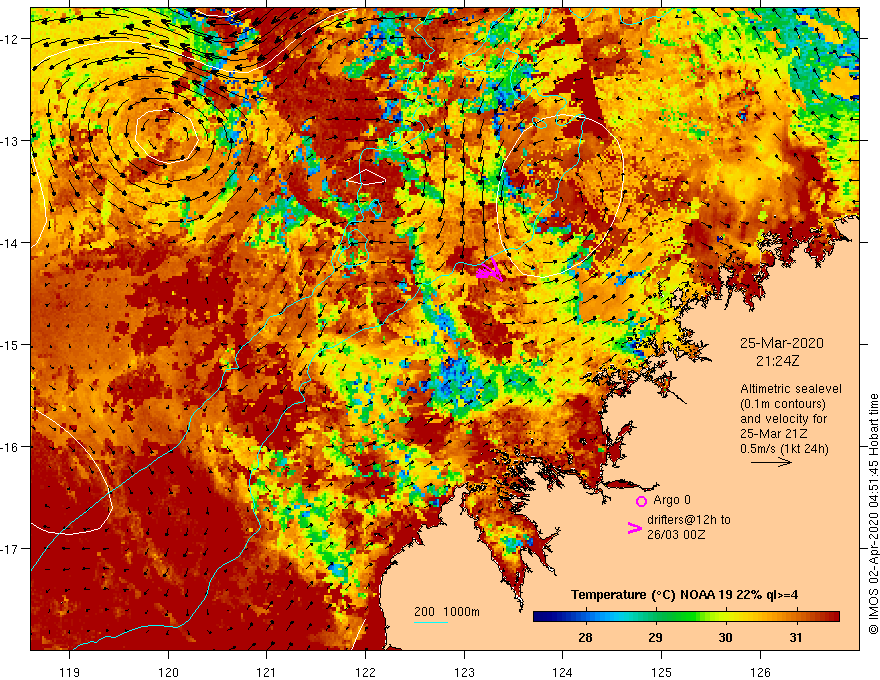Click the color bar label '30'
The height and width of the screenshot is (680, 880).
pos(725,638)
